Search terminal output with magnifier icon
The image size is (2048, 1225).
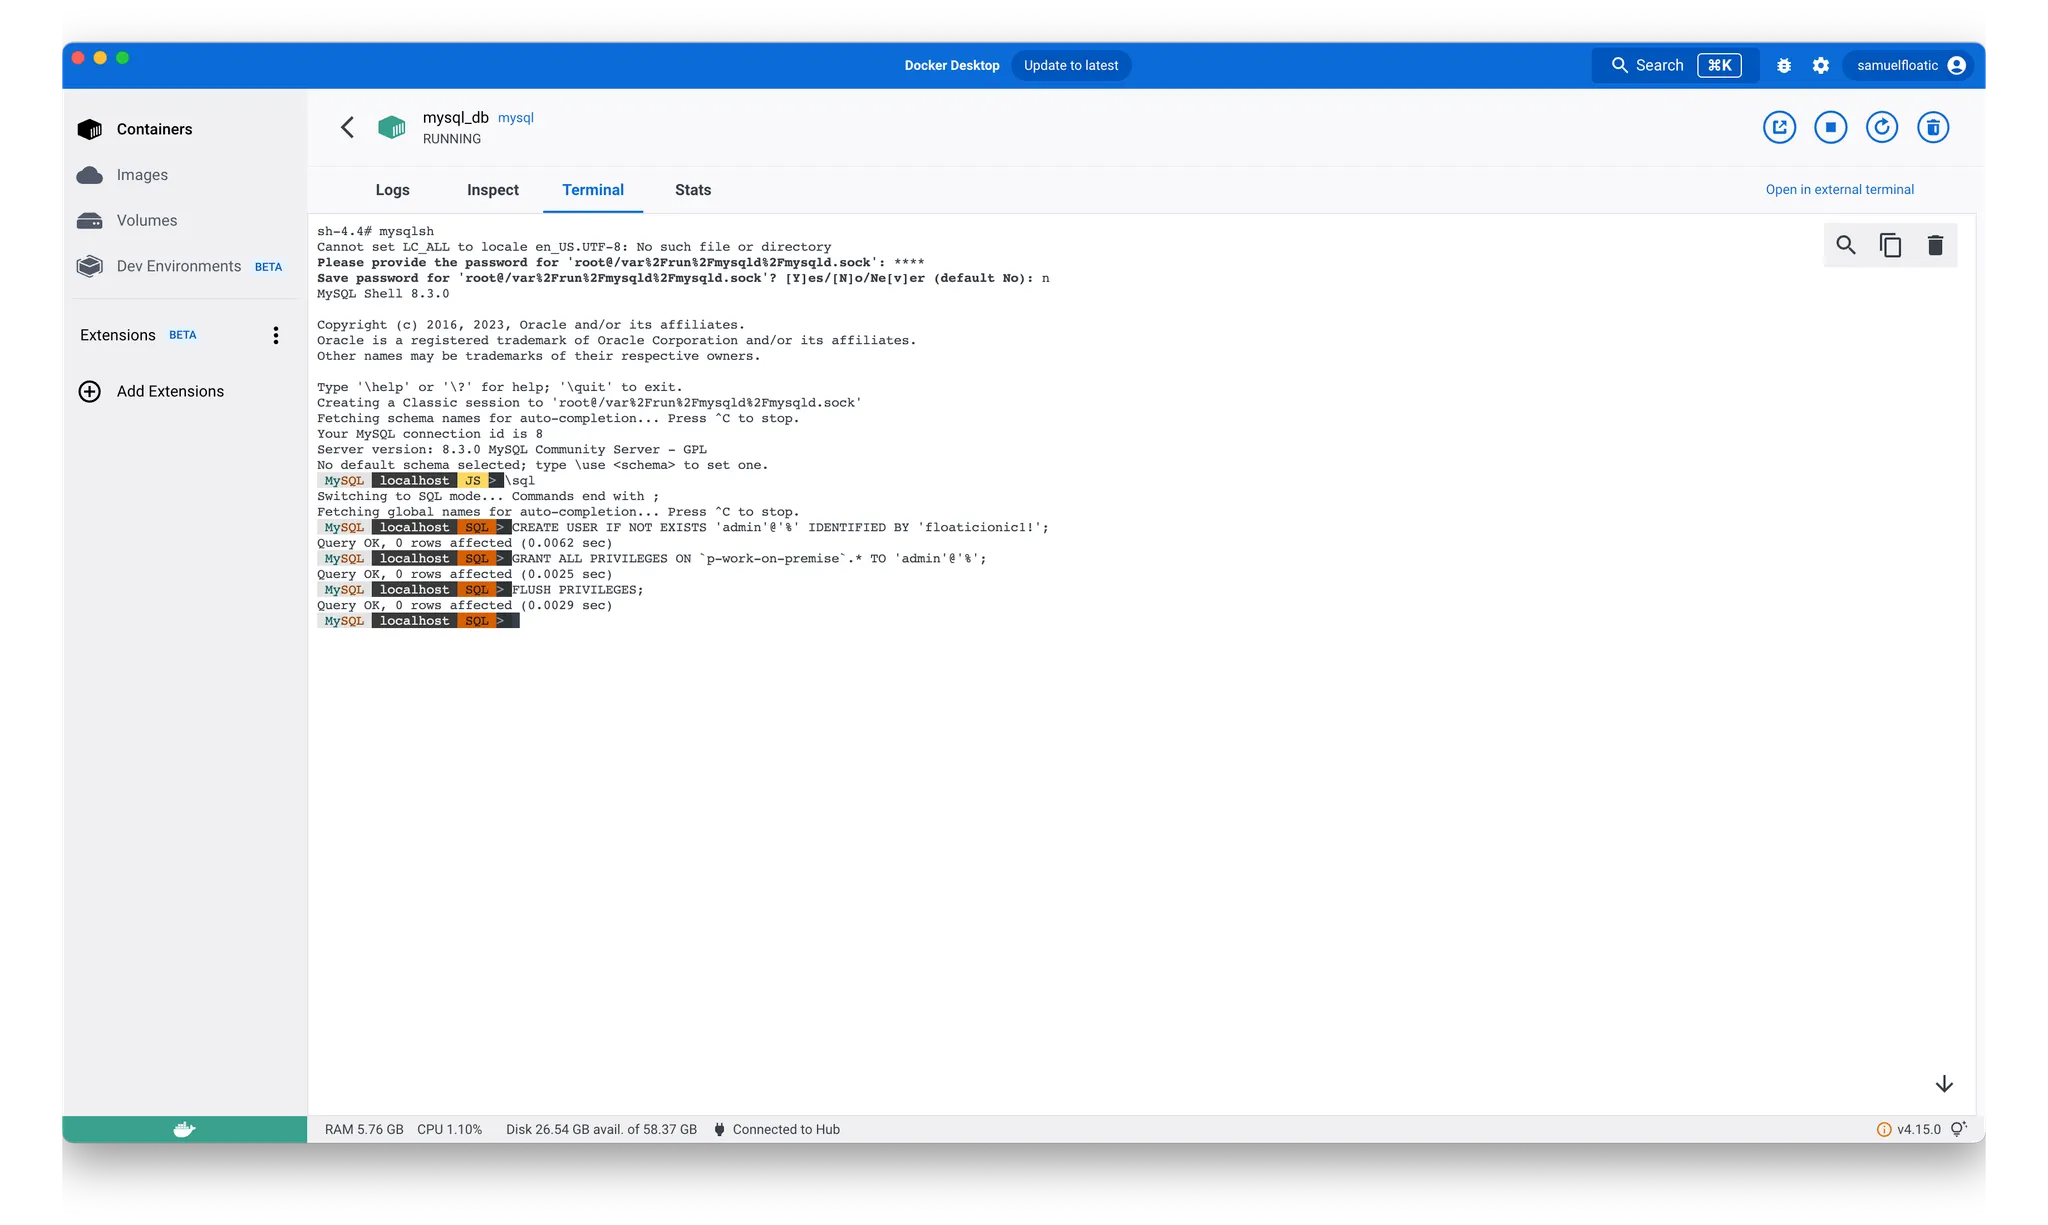[x=1845, y=245]
